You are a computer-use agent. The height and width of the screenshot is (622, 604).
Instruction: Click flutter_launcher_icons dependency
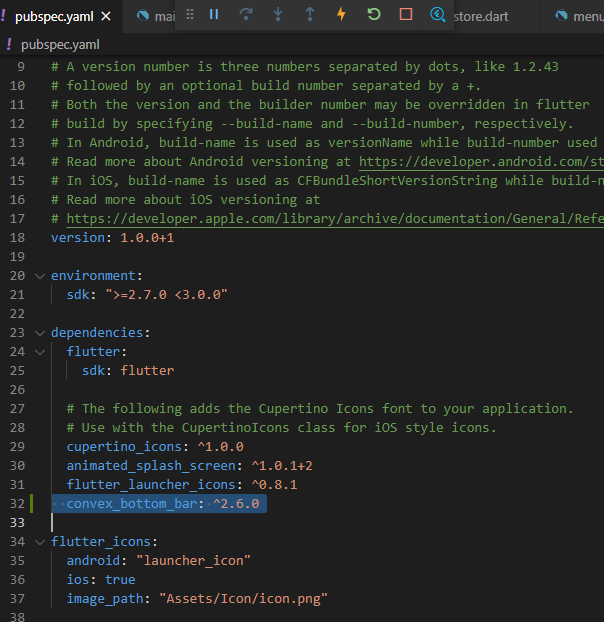151,485
